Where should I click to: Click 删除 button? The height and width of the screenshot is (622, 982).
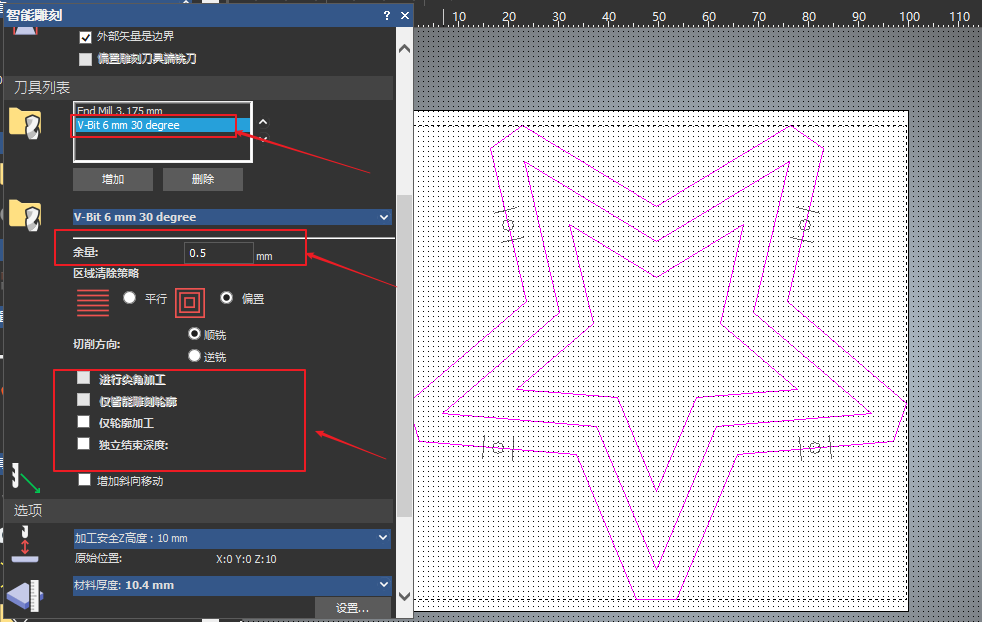click(x=203, y=179)
